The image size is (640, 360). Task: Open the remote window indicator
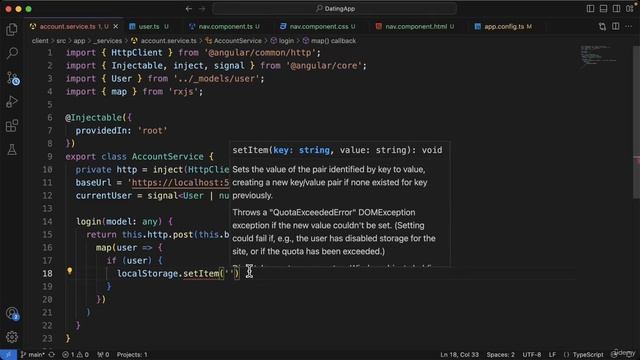pyautogui.click(x=8, y=355)
